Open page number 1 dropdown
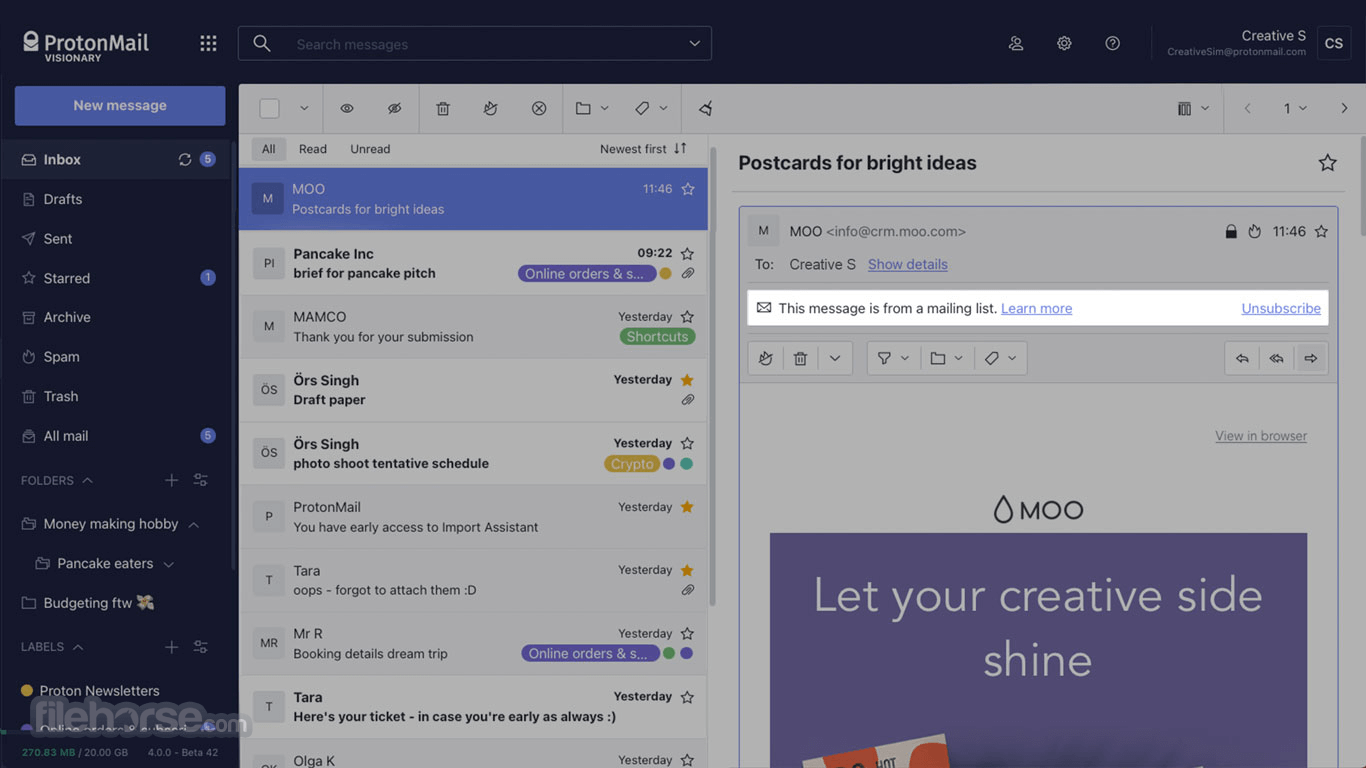Viewport: 1366px width, 768px height. (1295, 108)
